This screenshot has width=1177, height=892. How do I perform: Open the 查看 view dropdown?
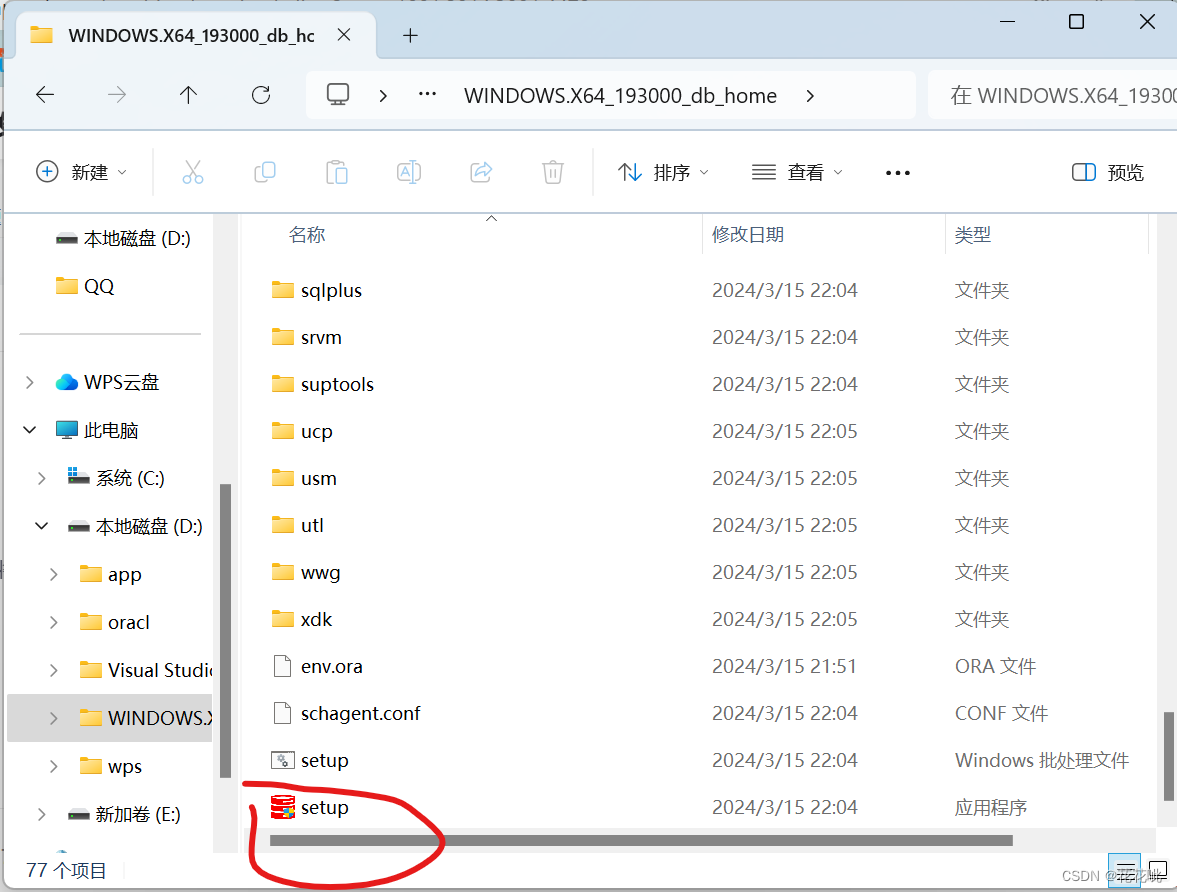[797, 173]
